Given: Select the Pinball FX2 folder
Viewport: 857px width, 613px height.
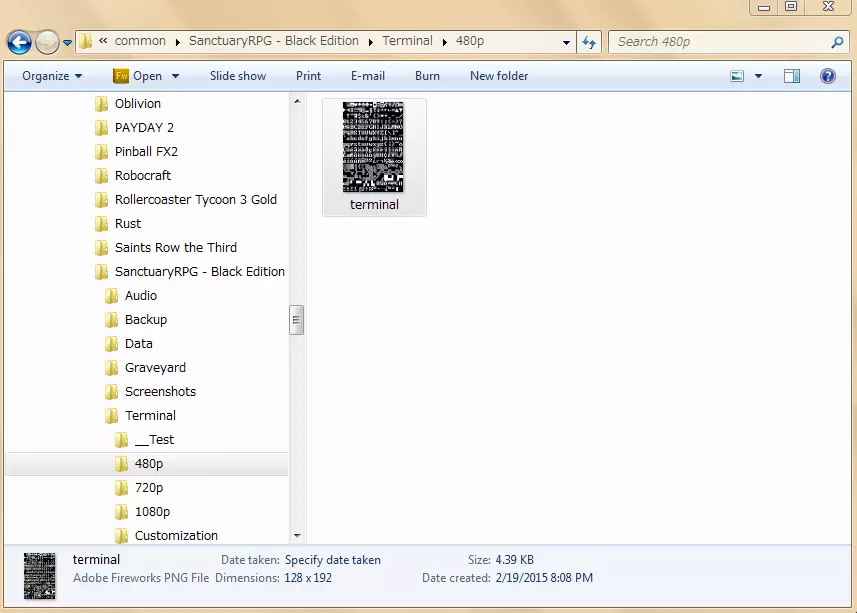Looking at the screenshot, I should click(146, 151).
